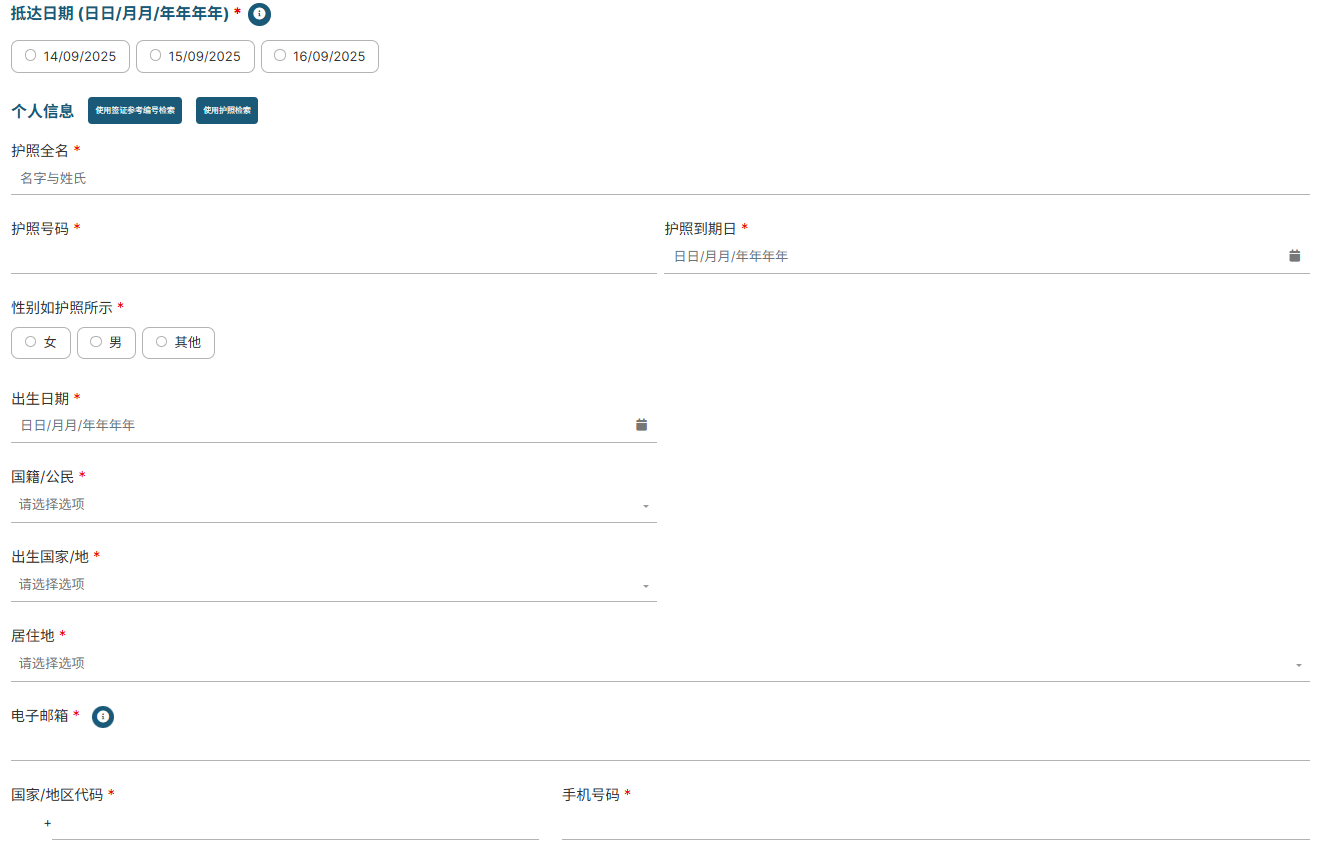Open the calendar icon for 护照到期日
Screen dimensions: 1321x852
1294,256
